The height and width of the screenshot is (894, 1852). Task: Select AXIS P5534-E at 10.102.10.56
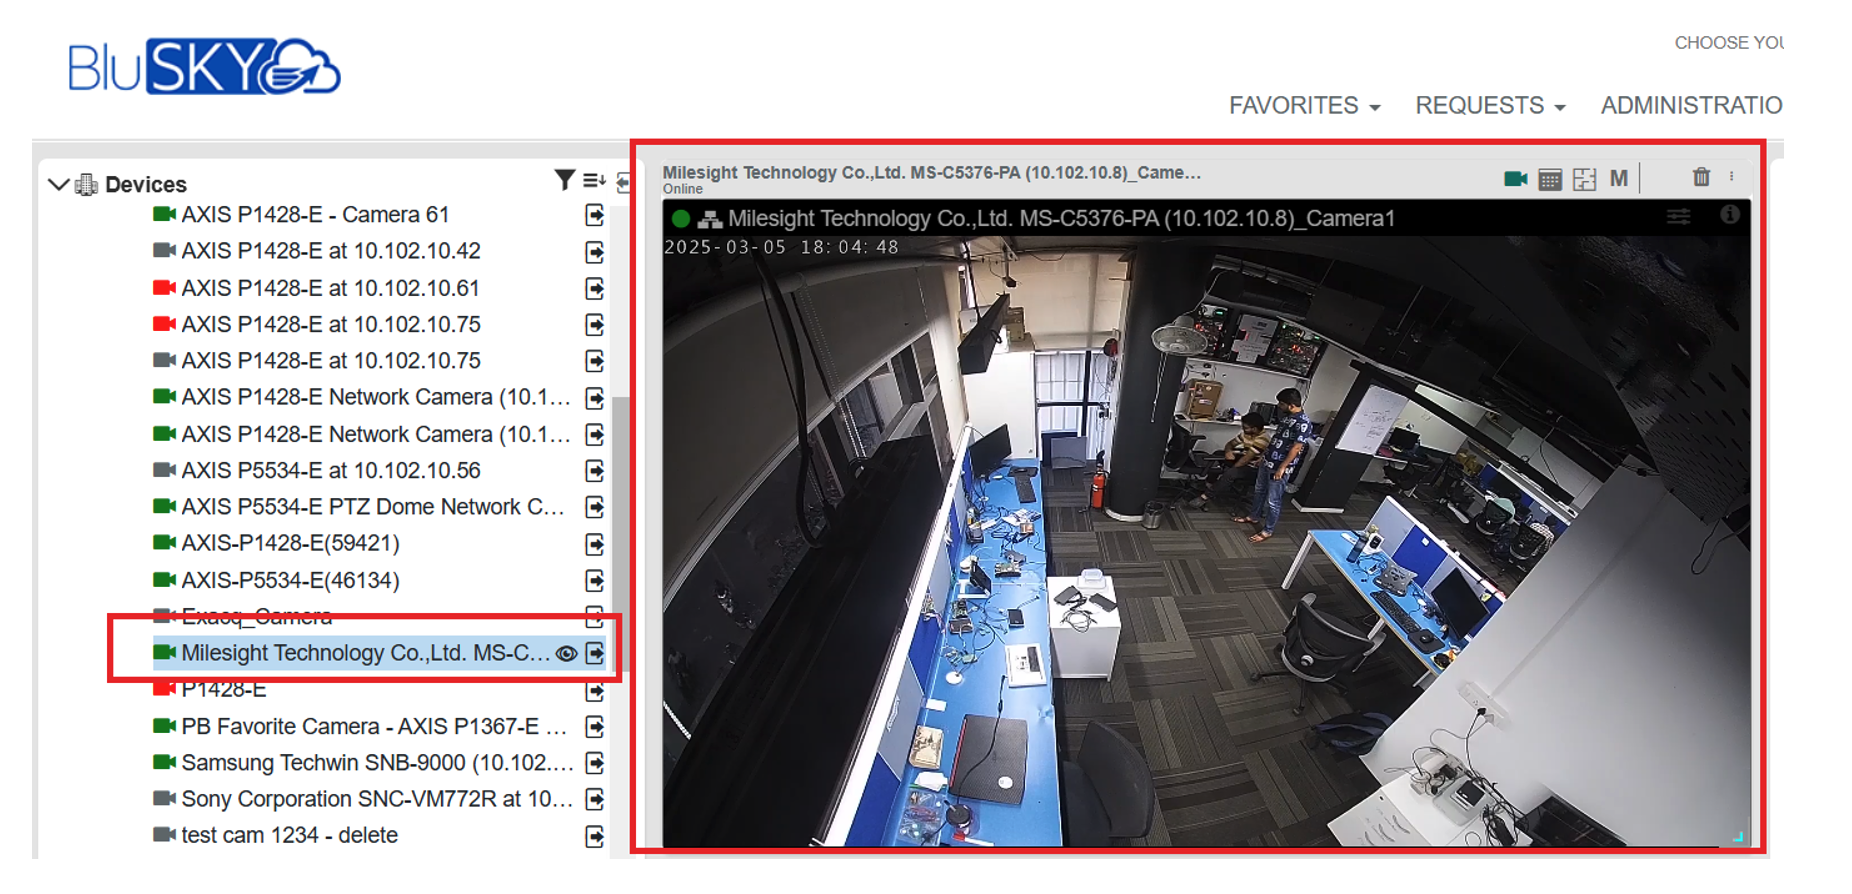(331, 470)
